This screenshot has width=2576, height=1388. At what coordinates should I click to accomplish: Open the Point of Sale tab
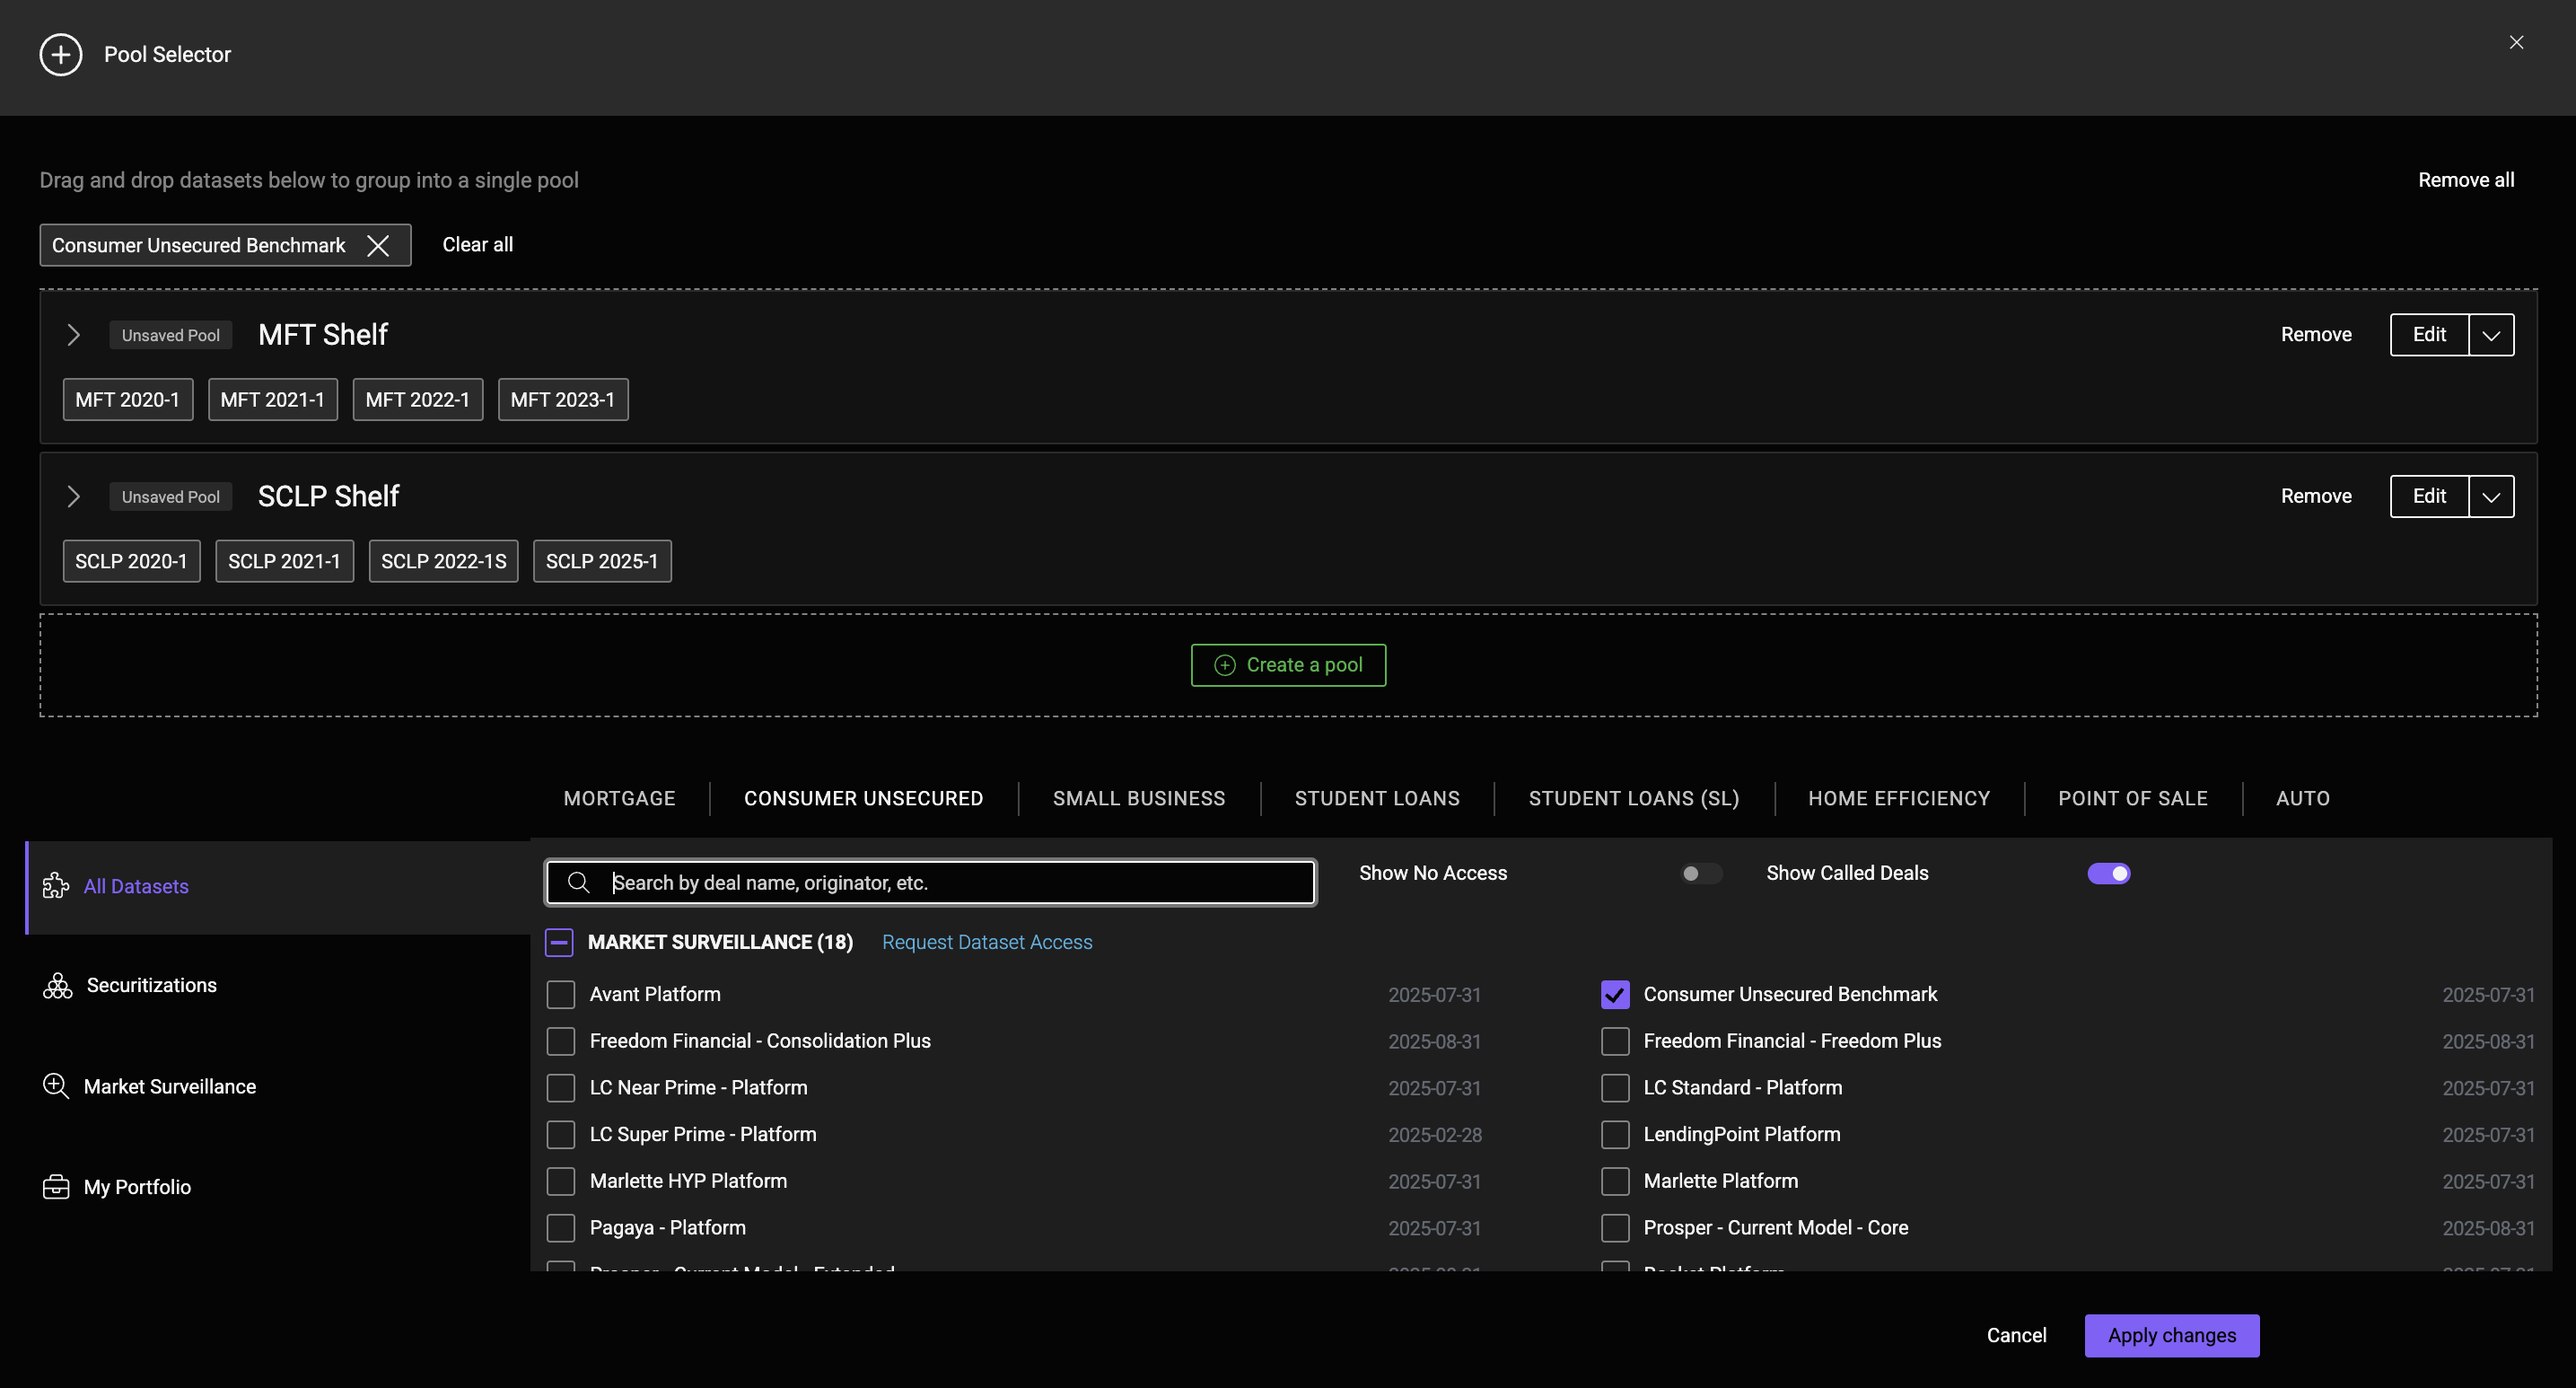click(2132, 799)
